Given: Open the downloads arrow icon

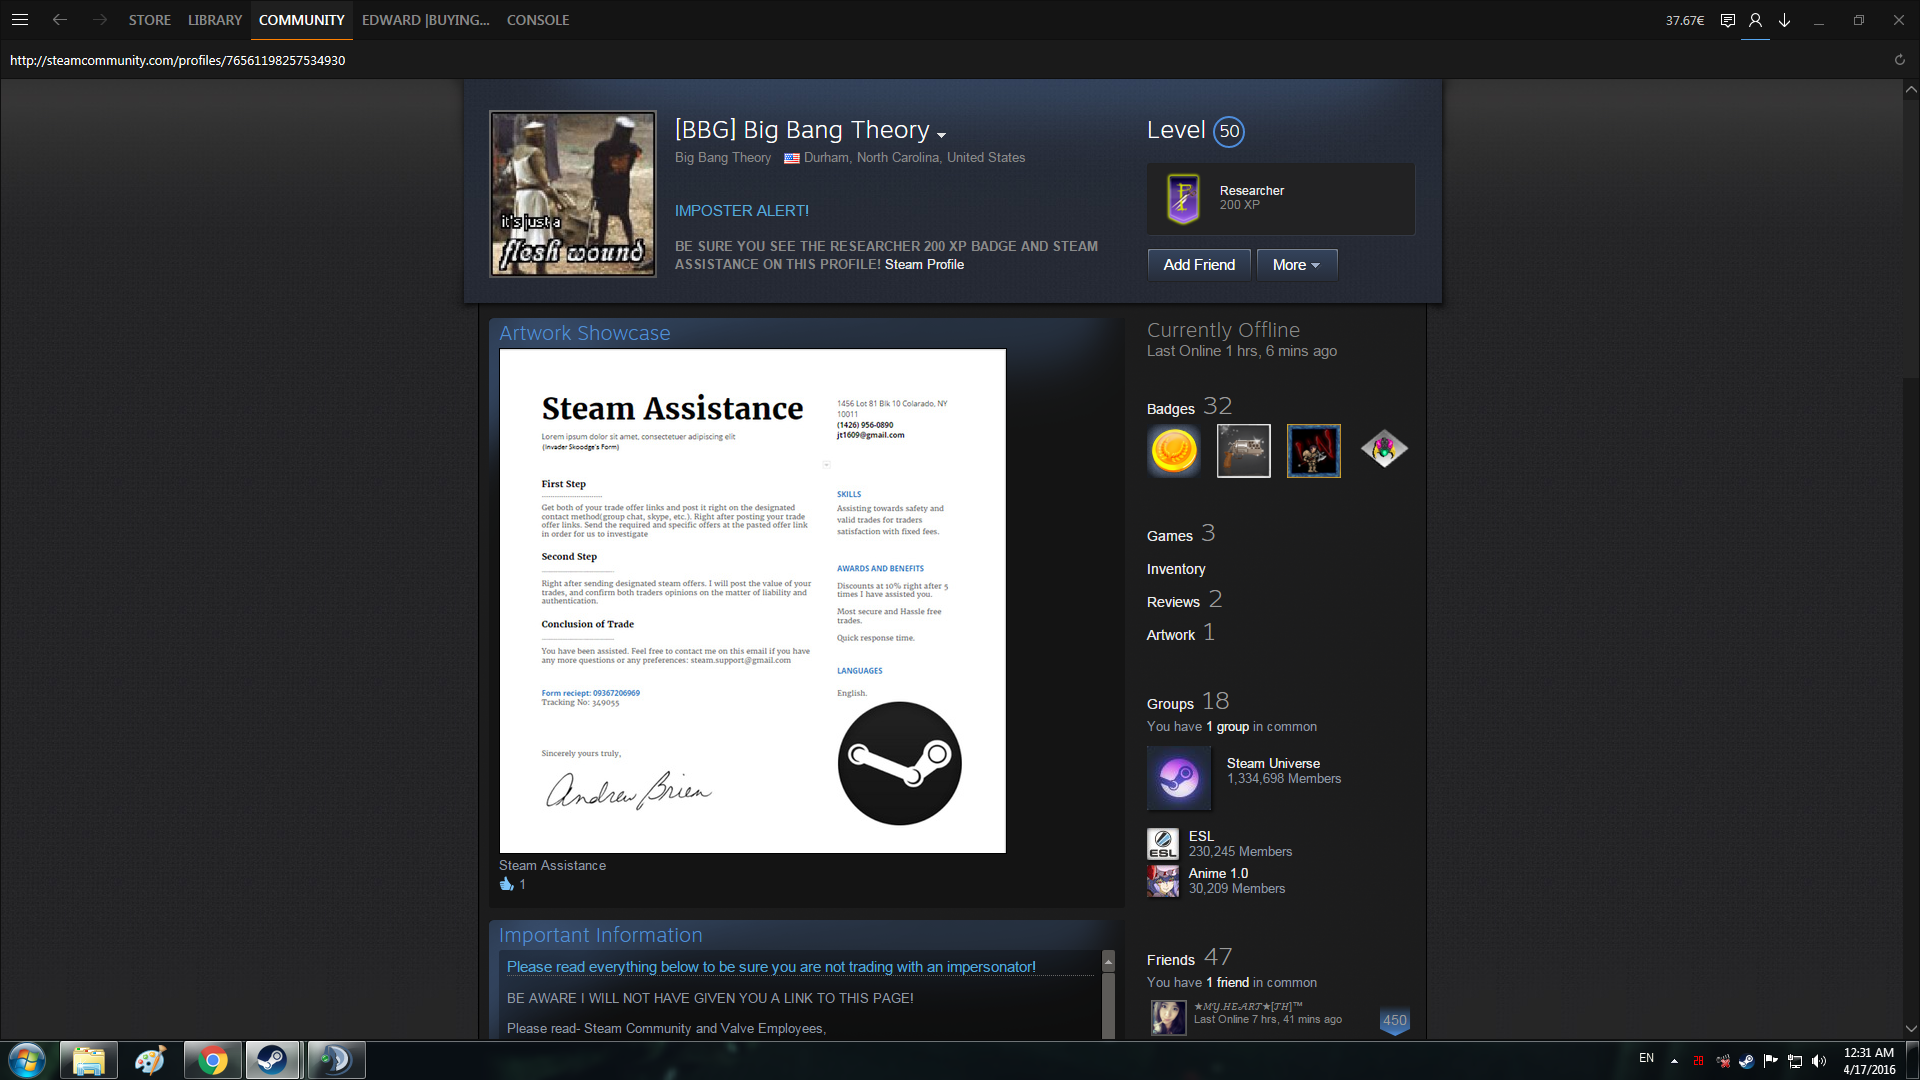Looking at the screenshot, I should coord(1784,20).
